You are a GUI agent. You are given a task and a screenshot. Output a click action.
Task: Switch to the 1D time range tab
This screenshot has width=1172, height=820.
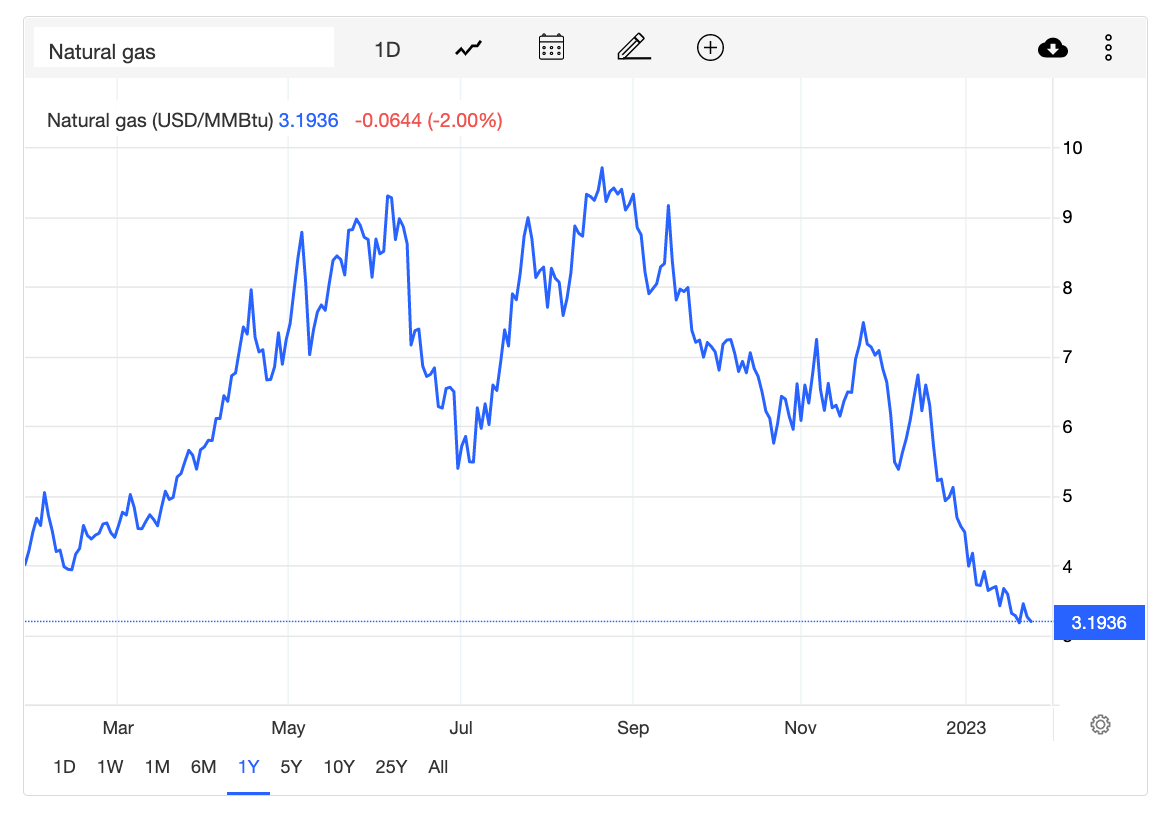click(x=64, y=767)
